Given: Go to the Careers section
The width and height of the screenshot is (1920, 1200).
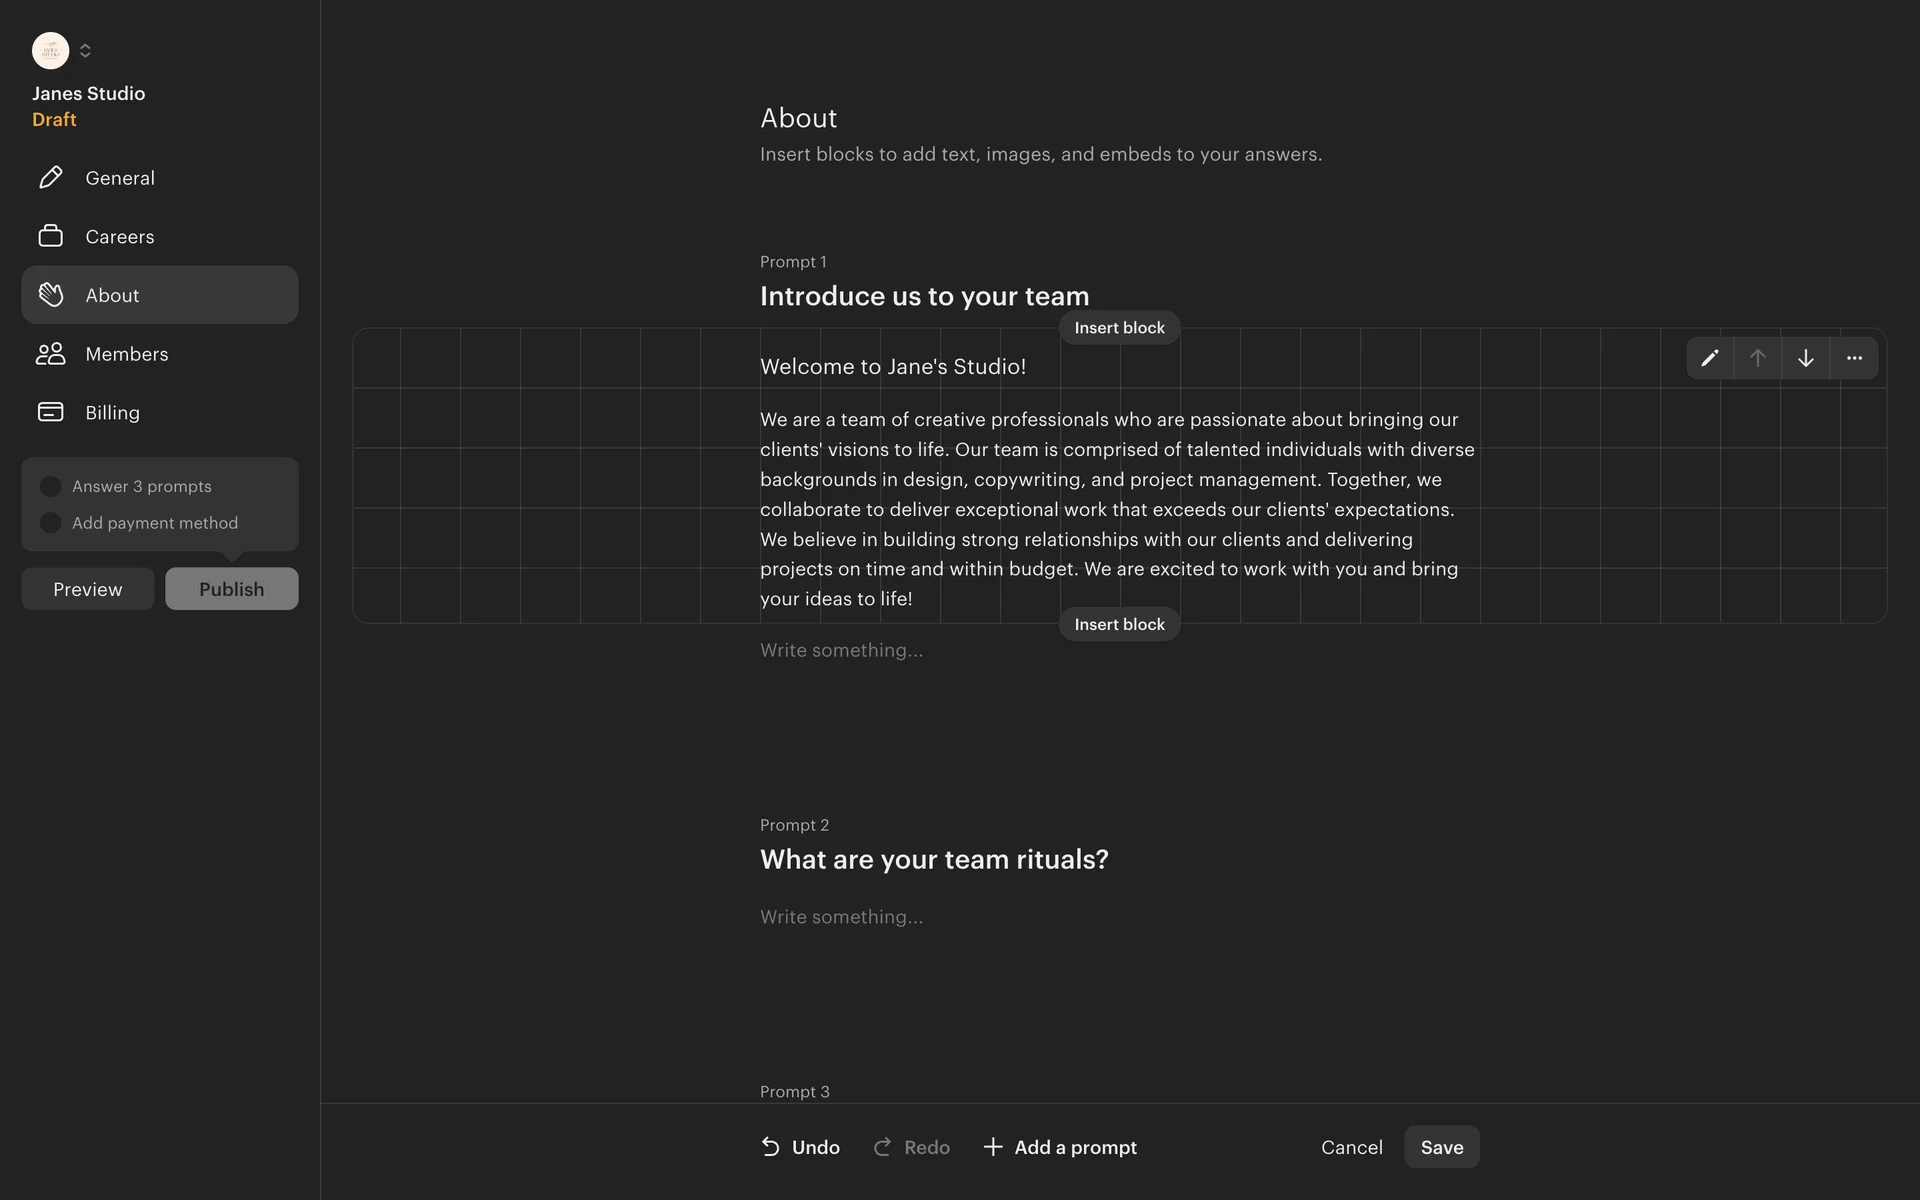Looking at the screenshot, I should point(120,237).
